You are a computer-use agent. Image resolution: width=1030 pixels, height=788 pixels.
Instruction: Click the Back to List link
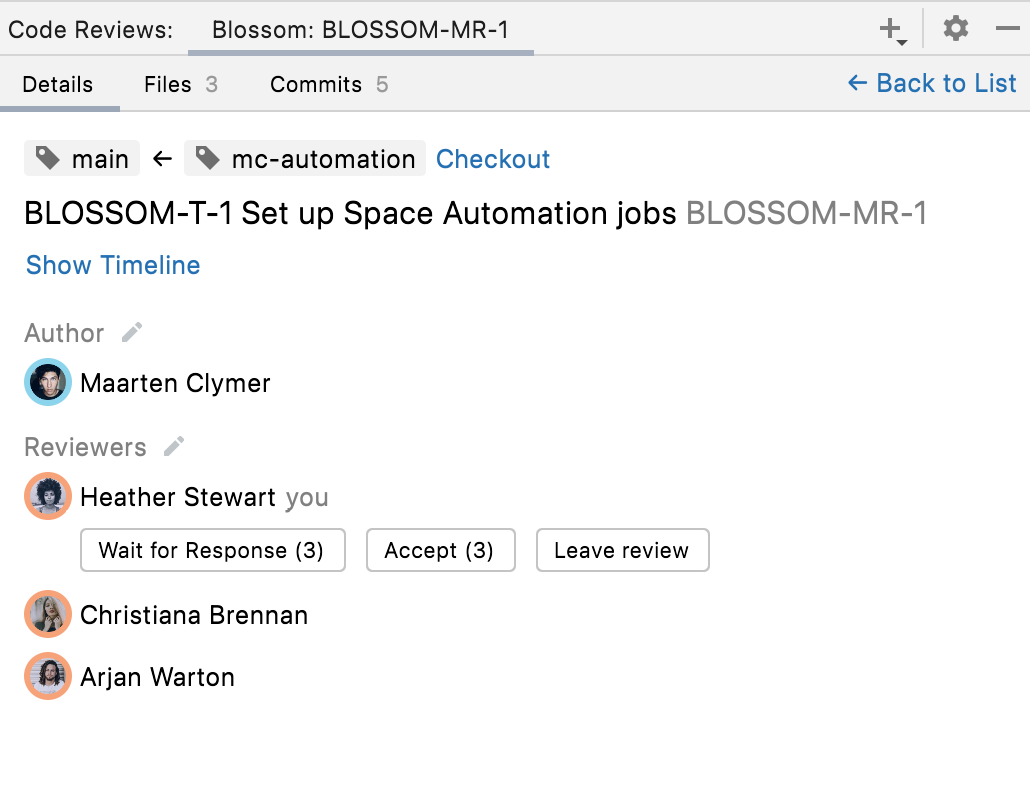tap(932, 84)
